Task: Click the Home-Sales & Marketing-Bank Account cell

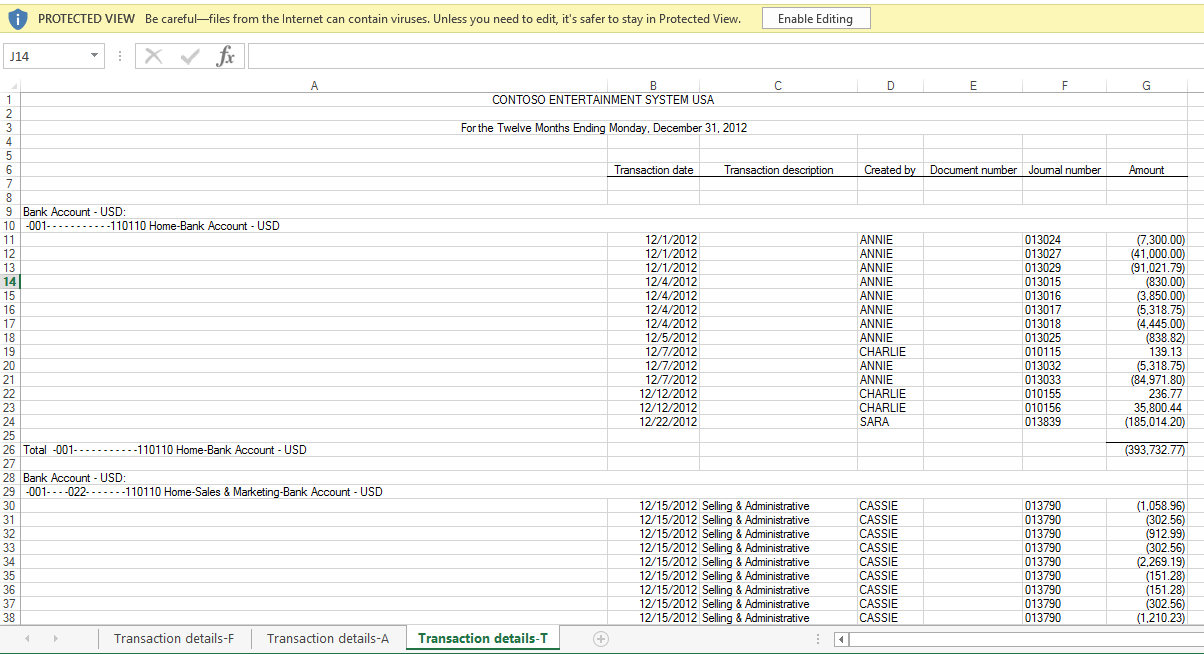Action: tap(203, 492)
